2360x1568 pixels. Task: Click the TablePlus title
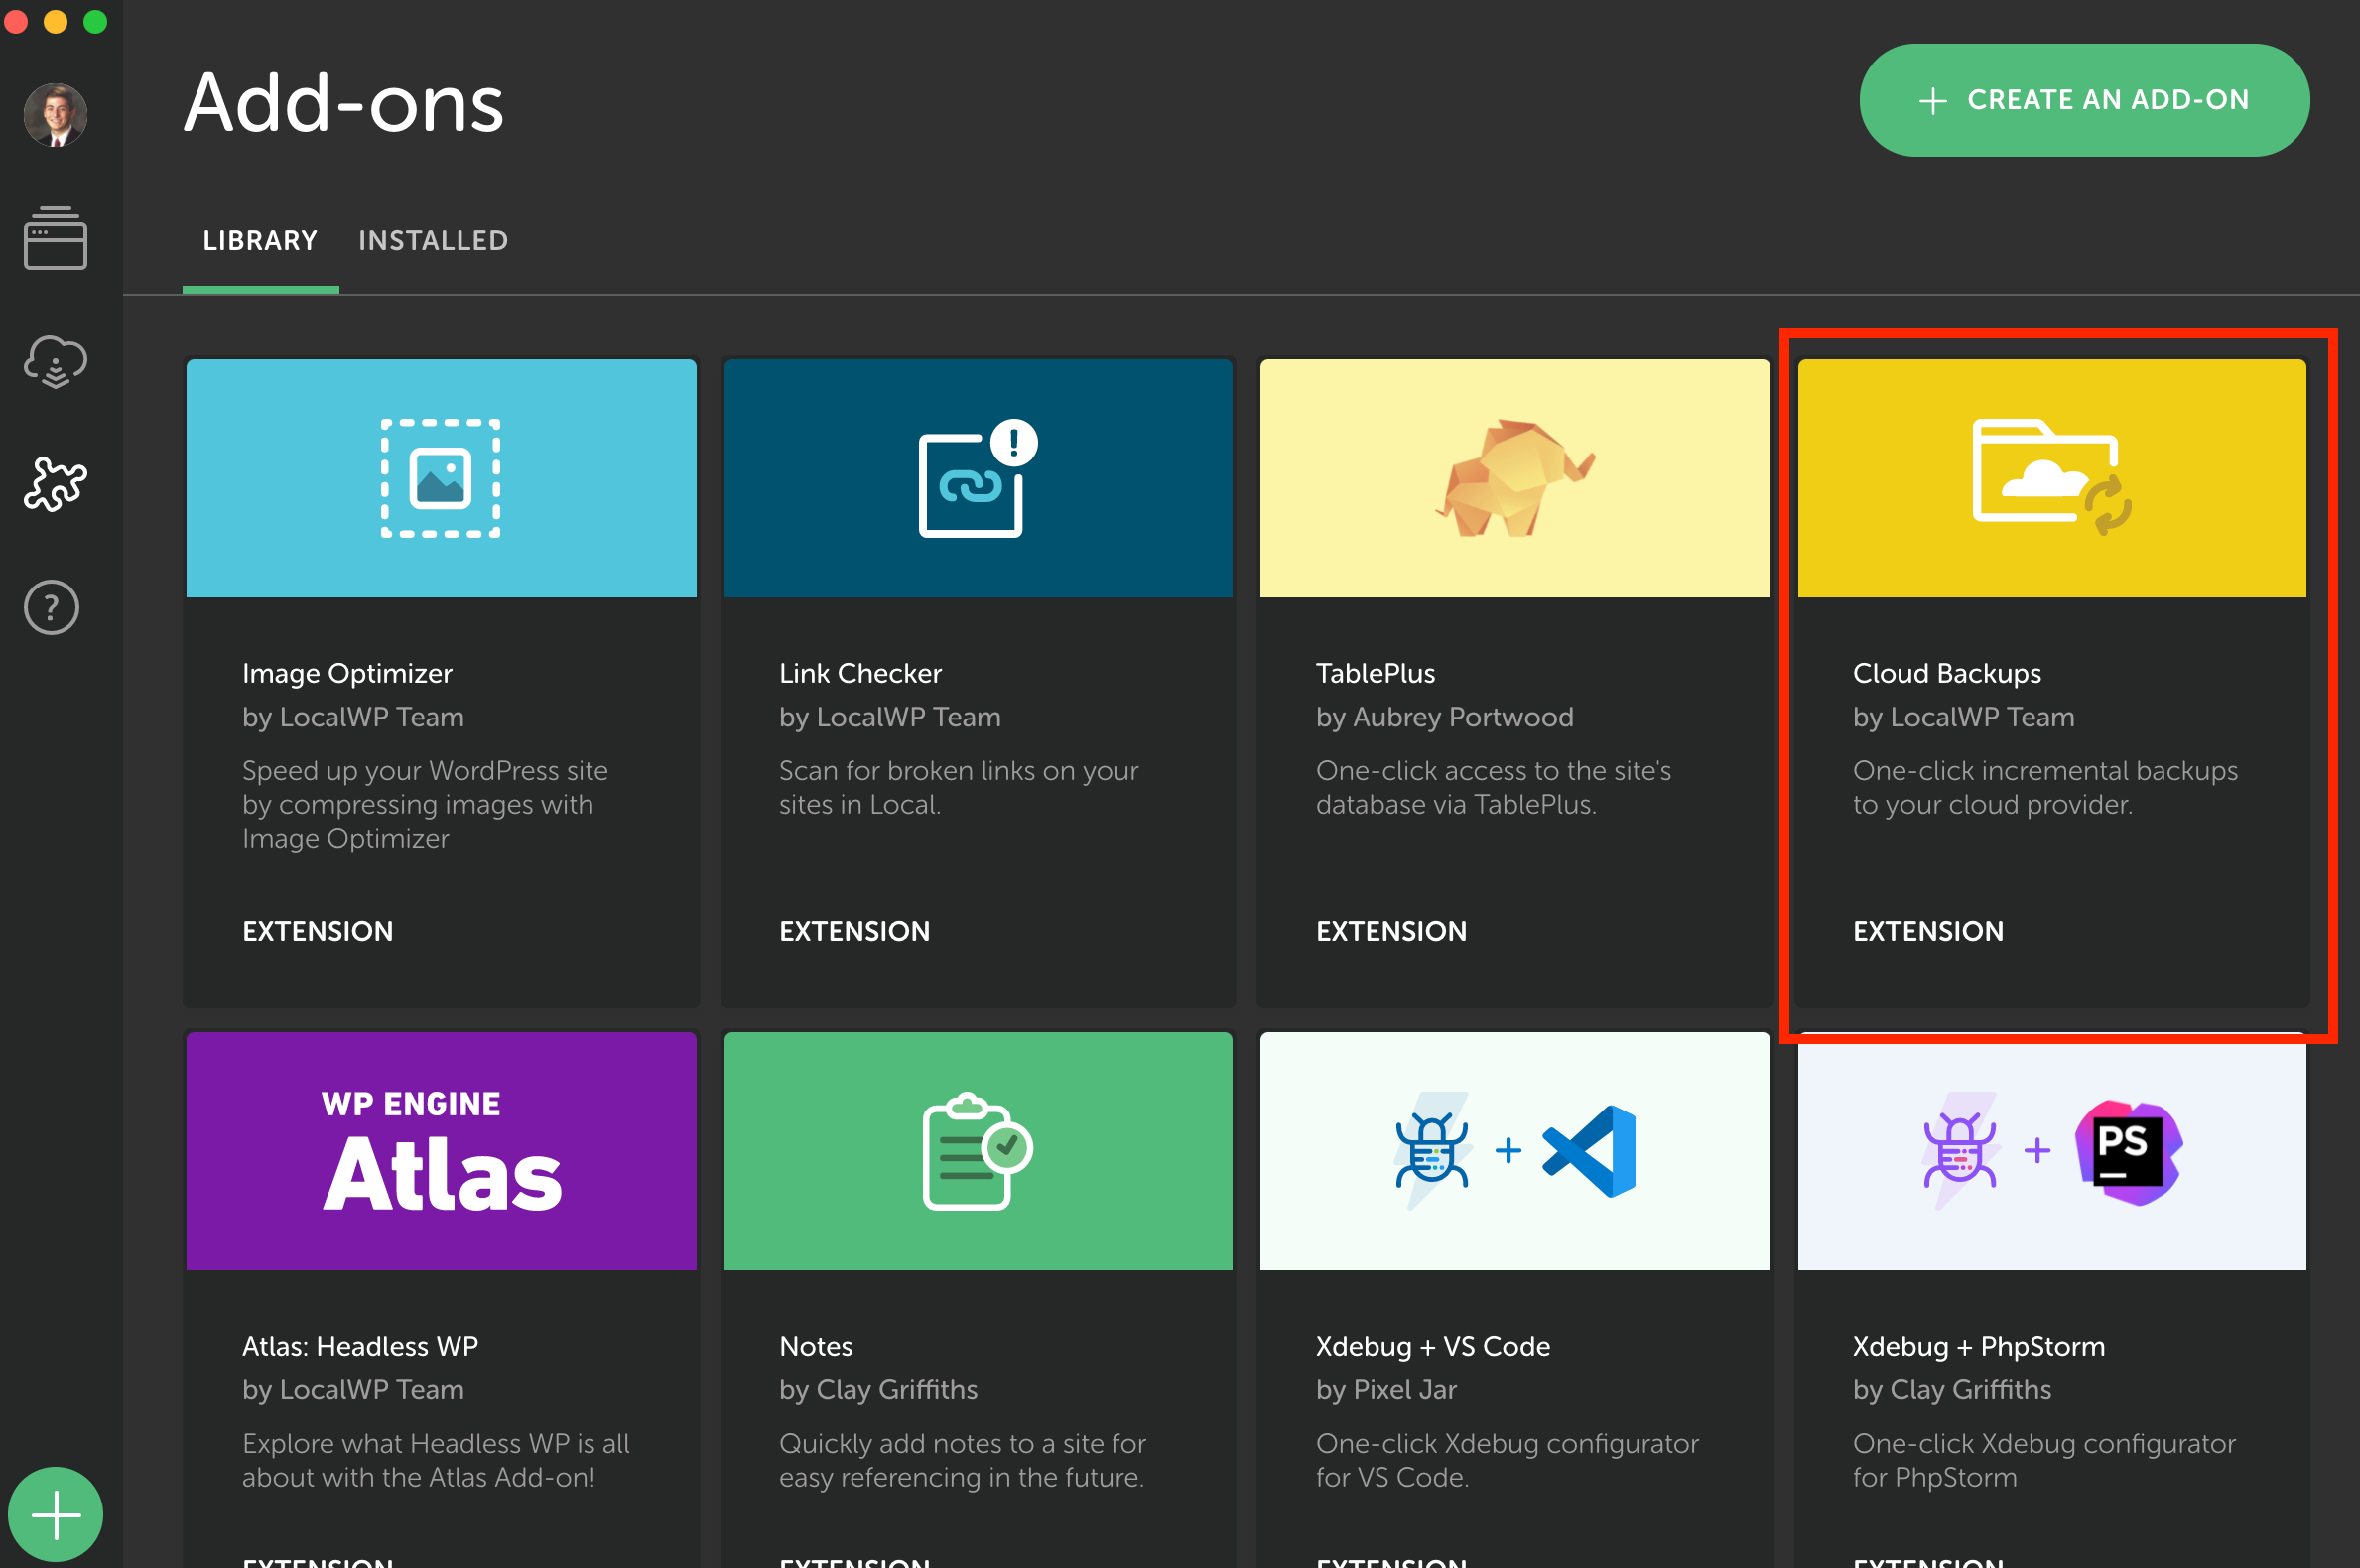(1375, 674)
